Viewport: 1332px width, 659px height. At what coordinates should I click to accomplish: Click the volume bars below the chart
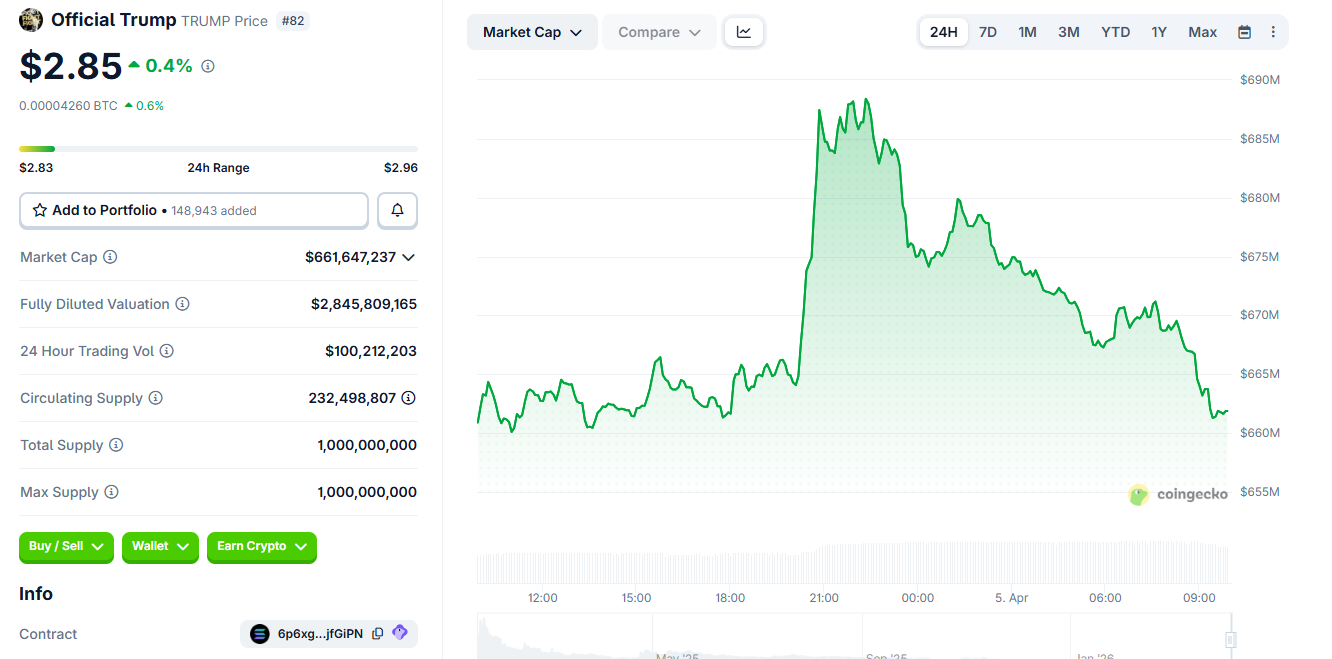[850, 562]
